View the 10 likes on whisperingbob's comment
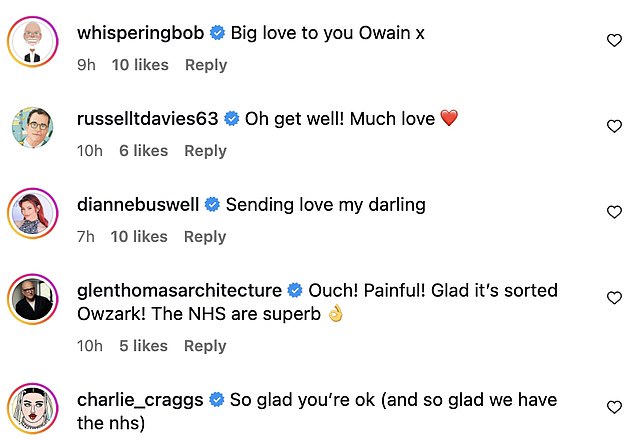 point(139,65)
